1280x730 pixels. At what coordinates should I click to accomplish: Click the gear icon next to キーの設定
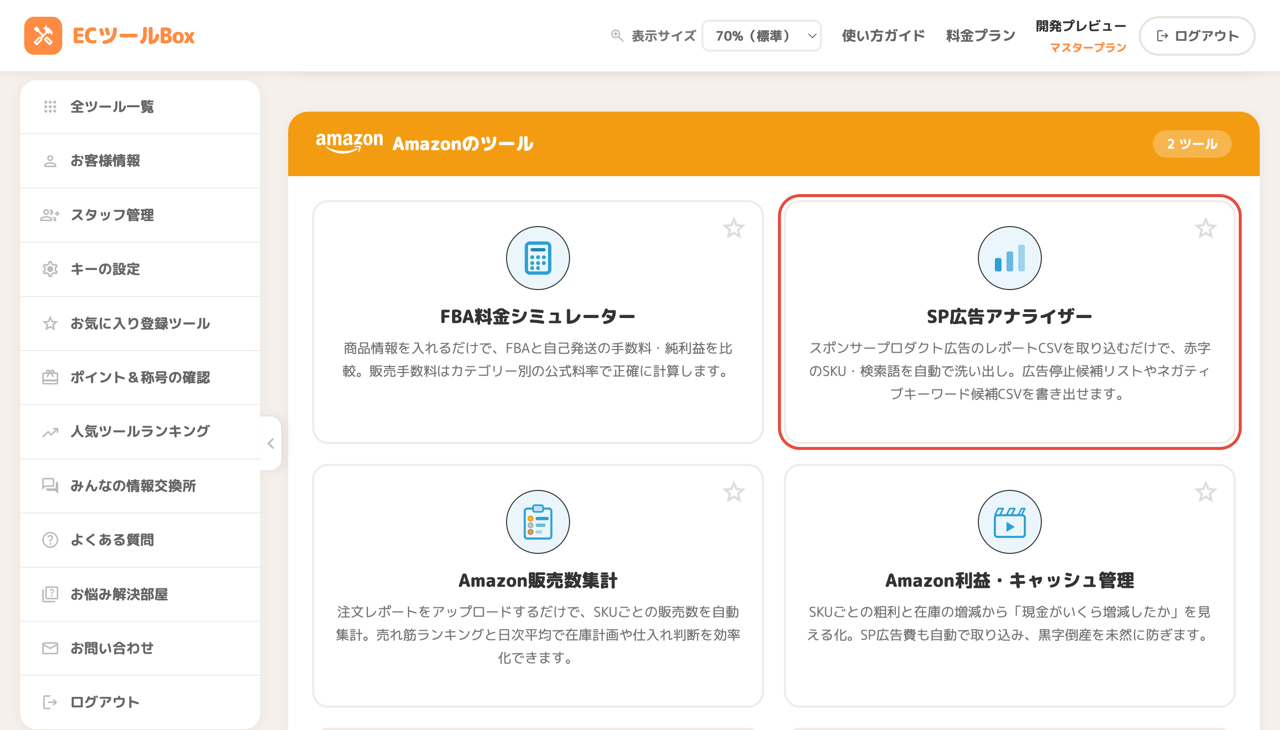pos(50,269)
